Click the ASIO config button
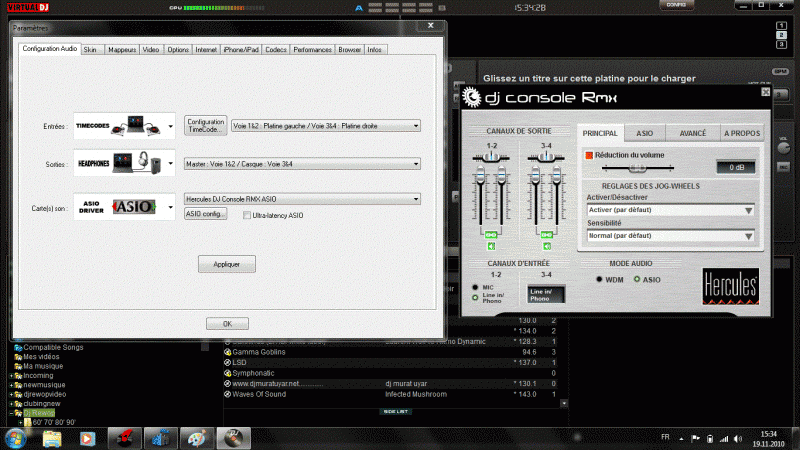This screenshot has width=800, height=450. [x=206, y=214]
